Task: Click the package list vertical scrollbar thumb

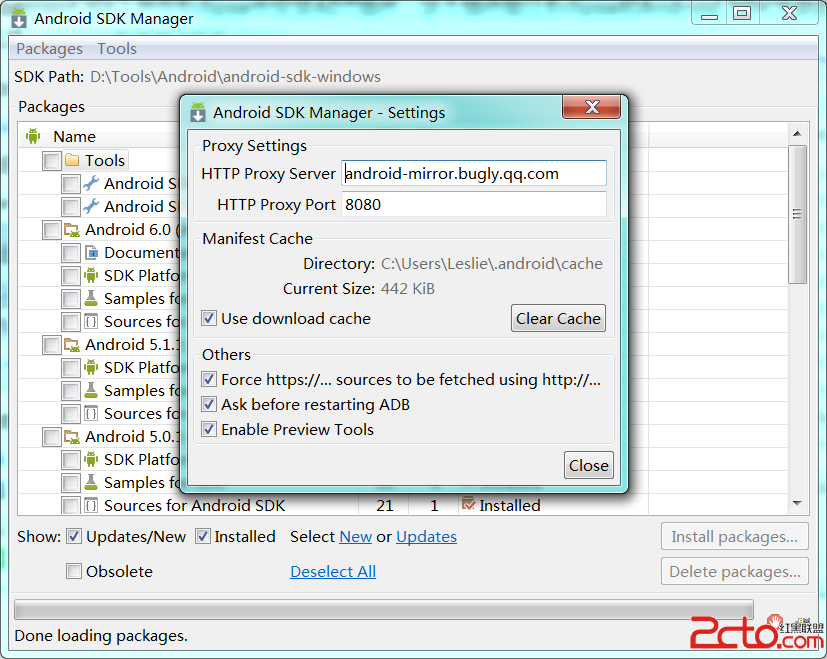Action: point(797,214)
